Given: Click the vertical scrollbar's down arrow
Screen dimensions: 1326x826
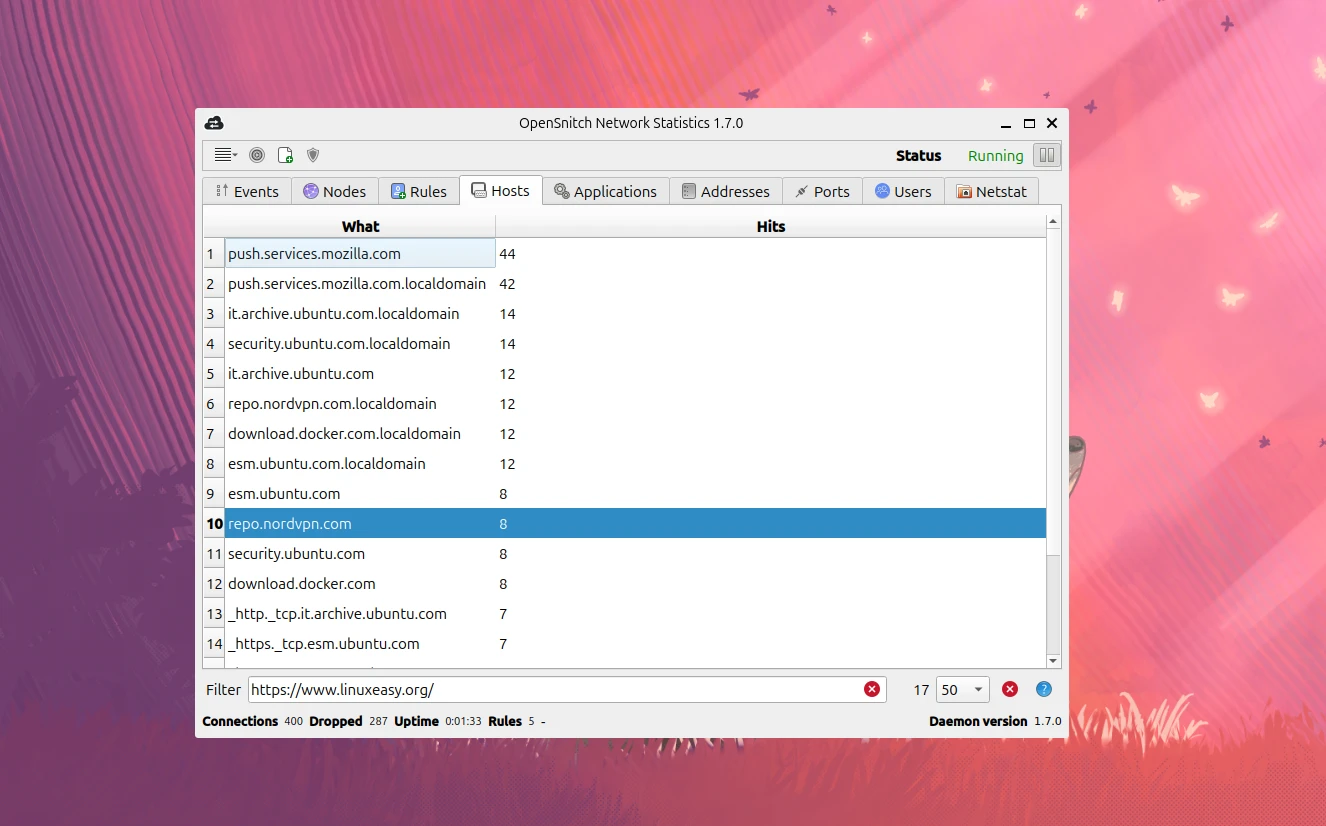Looking at the screenshot, I should (1053, 661).
